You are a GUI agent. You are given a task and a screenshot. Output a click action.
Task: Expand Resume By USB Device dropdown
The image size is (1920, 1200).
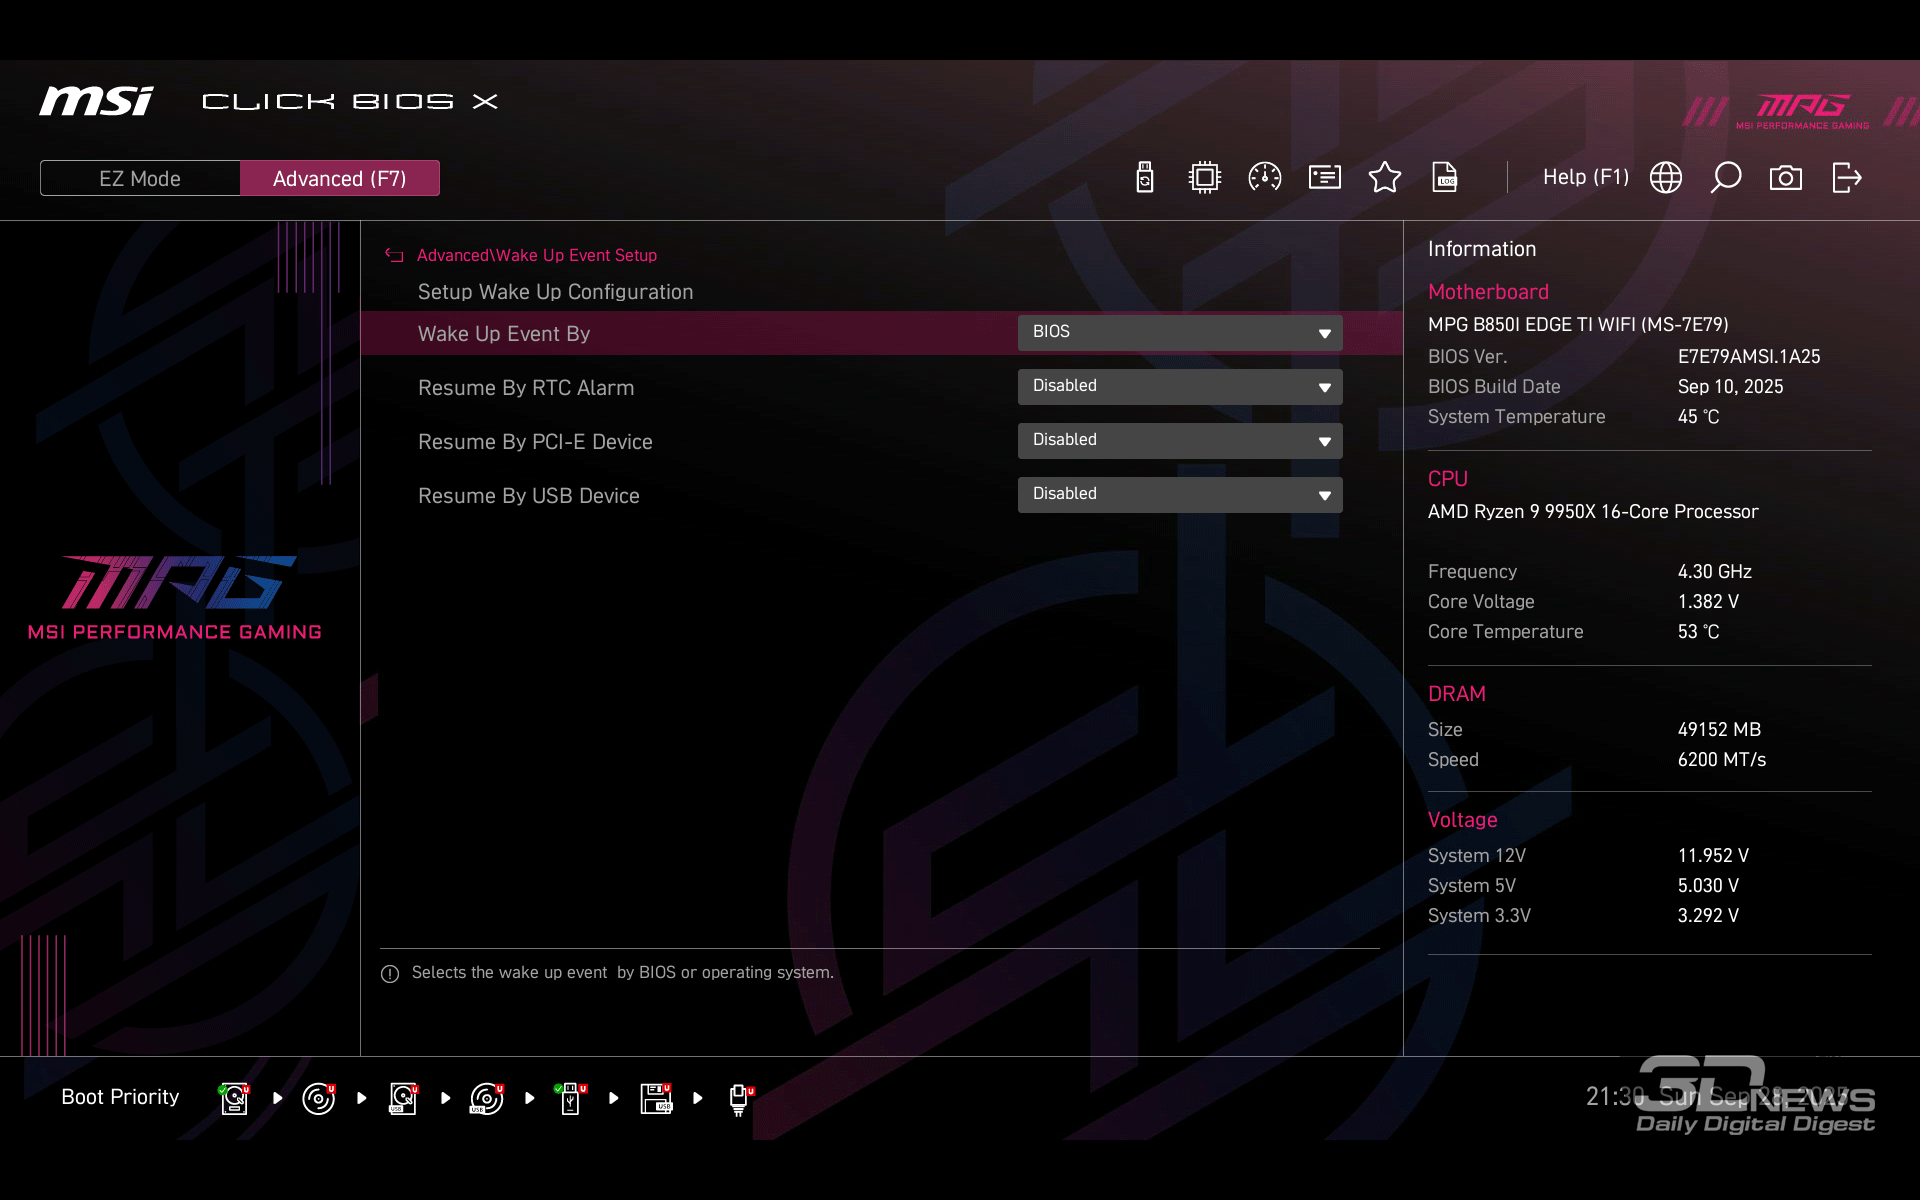pyautogui.click(x=1180, y=495)
